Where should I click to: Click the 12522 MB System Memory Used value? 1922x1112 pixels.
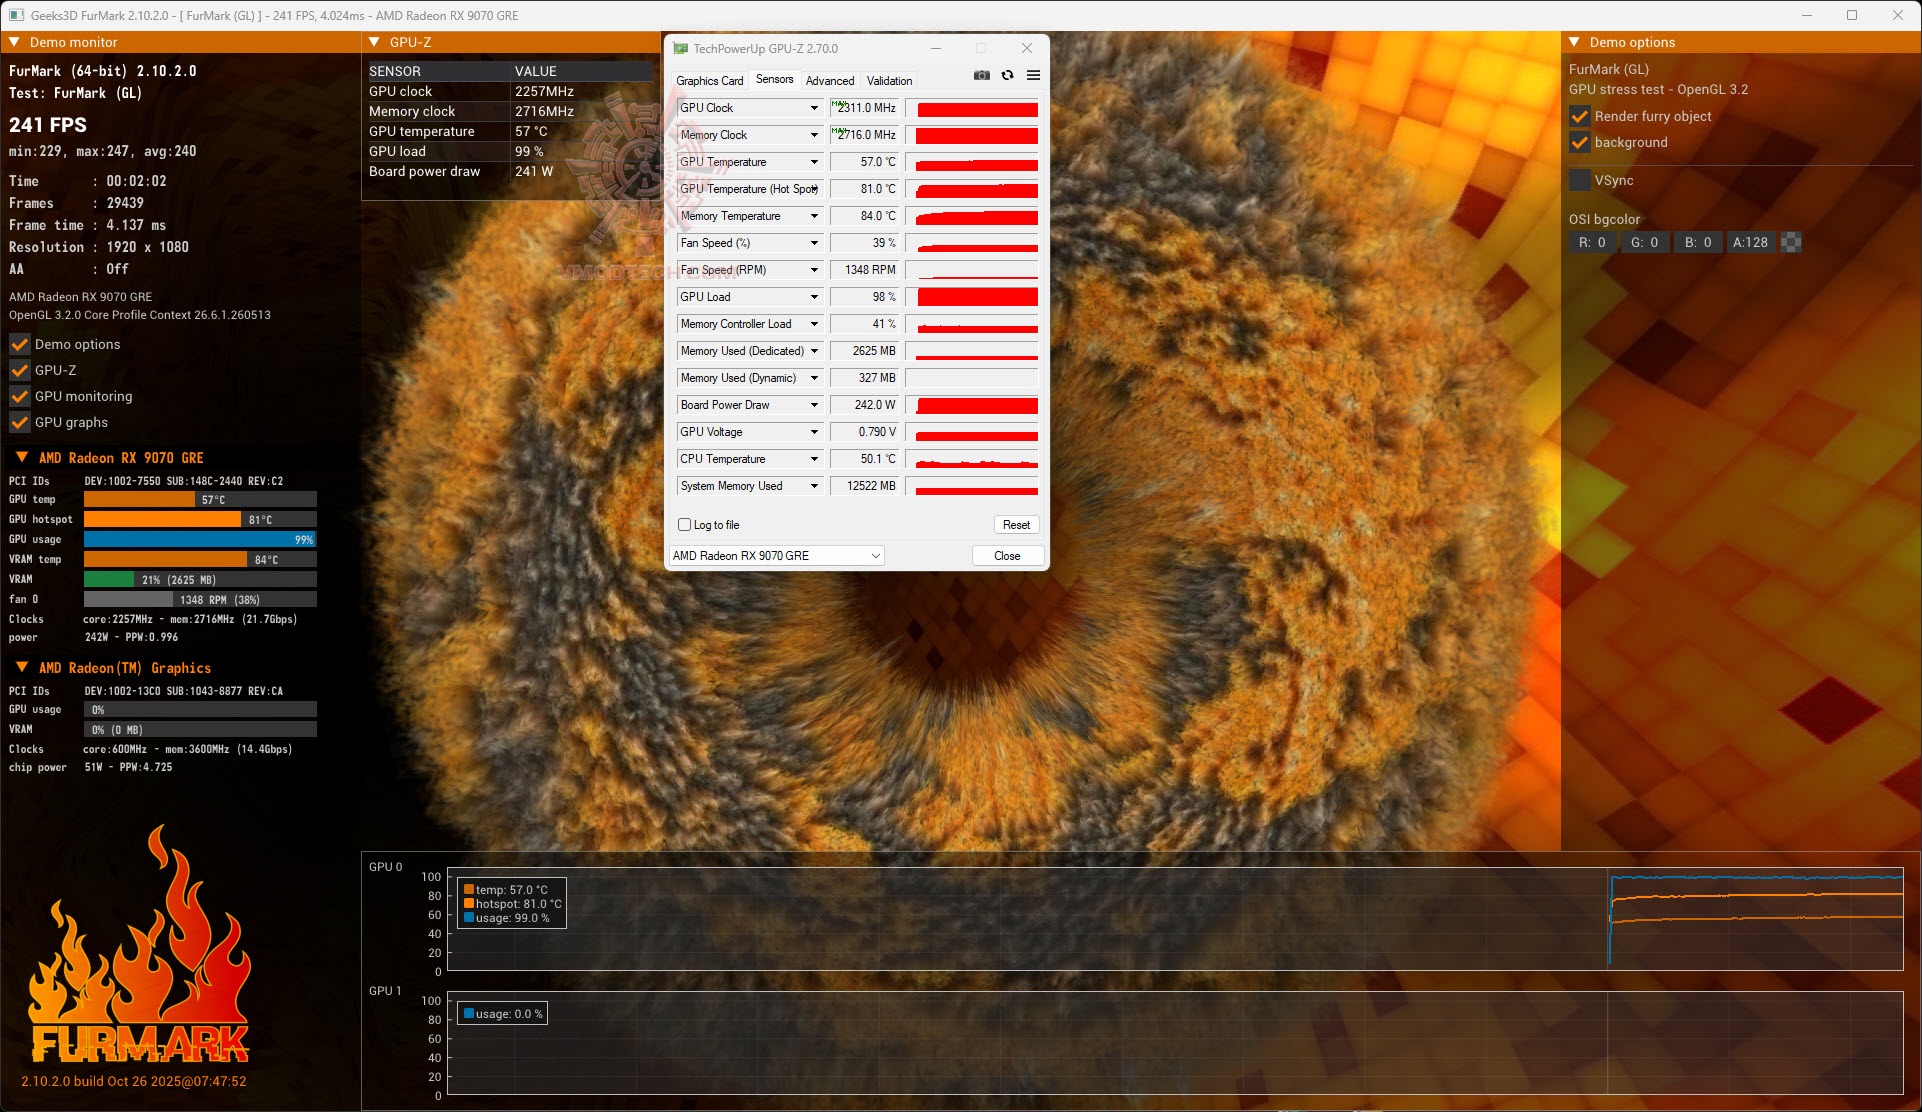click(865, 486)
